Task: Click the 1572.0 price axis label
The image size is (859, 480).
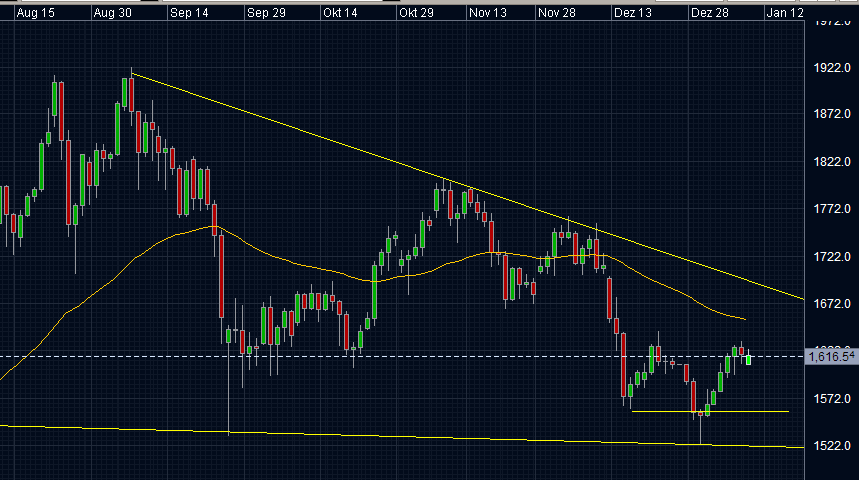Action: coord(832,398)
